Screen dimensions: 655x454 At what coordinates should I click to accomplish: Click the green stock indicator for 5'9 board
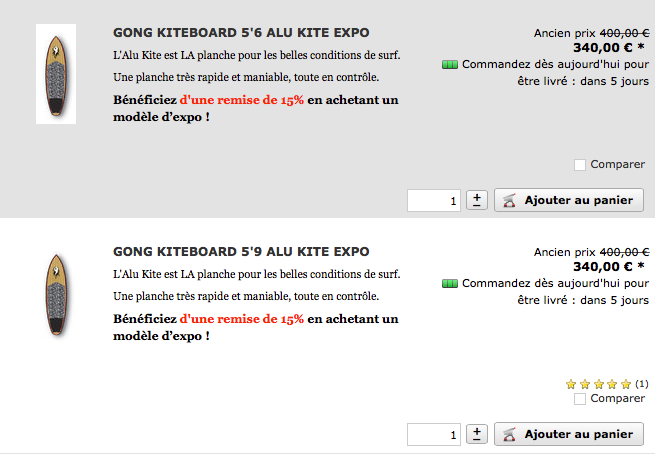pyautogui.click(x=449, y=284)
